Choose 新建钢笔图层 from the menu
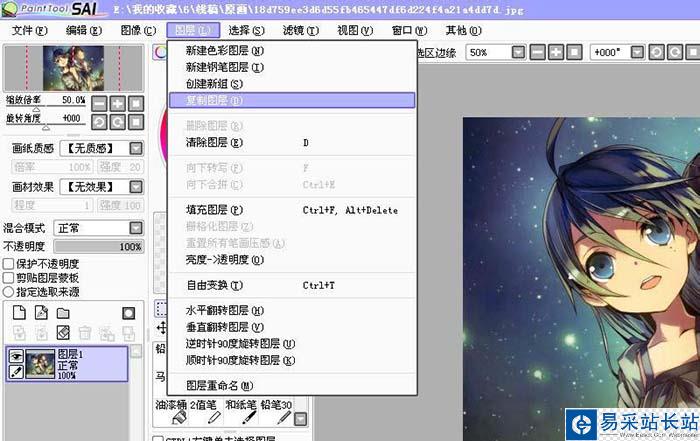Screen dimensions: 700x441 point(292,67)
